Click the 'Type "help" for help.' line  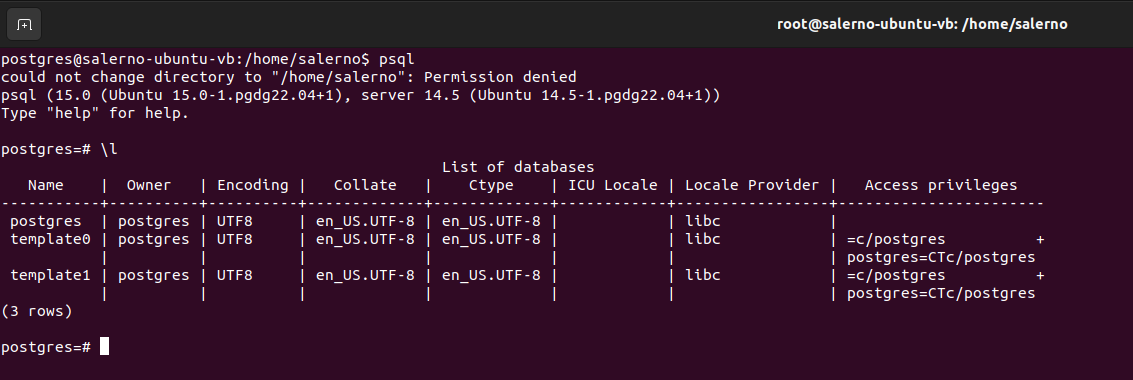click(95, 113)
